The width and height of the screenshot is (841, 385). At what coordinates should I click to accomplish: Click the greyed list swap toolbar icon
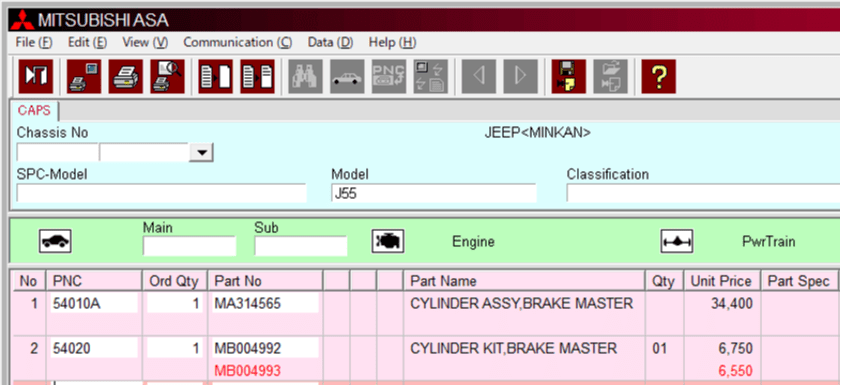[x=431, y=76]
